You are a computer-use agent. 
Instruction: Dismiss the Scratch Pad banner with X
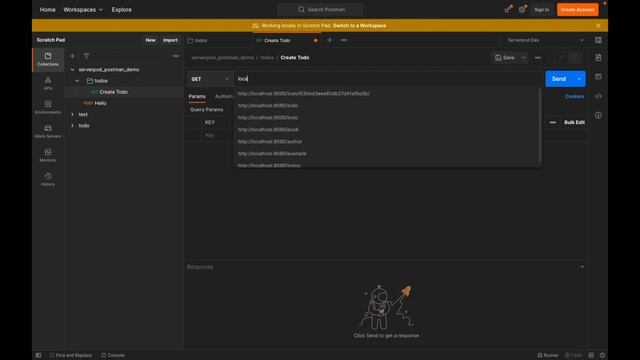pyautogui.click(x=598, y=26)
